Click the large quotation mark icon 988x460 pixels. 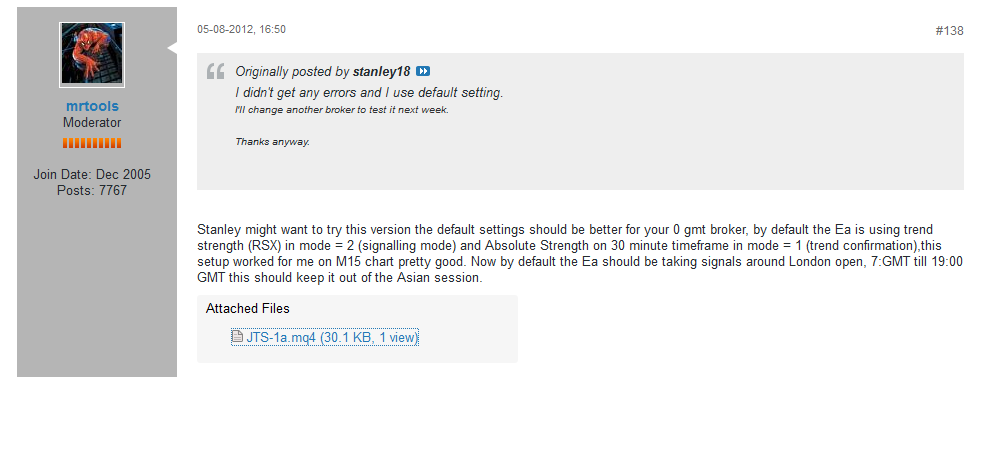tap(215, 72)
